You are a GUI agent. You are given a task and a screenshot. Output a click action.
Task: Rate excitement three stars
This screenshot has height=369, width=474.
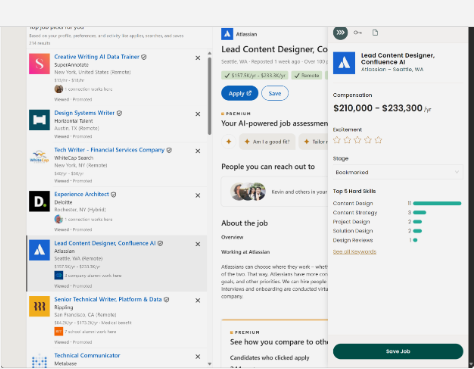click(x=357, y=140)
